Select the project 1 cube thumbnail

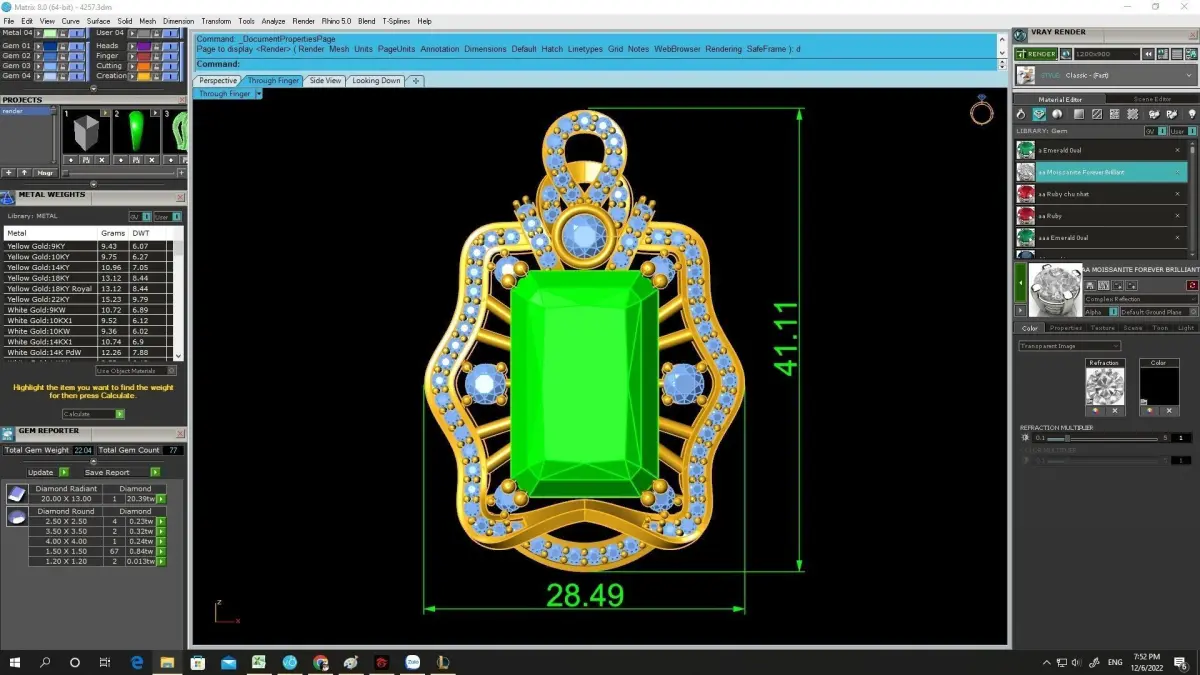click(x=85, y=132)
